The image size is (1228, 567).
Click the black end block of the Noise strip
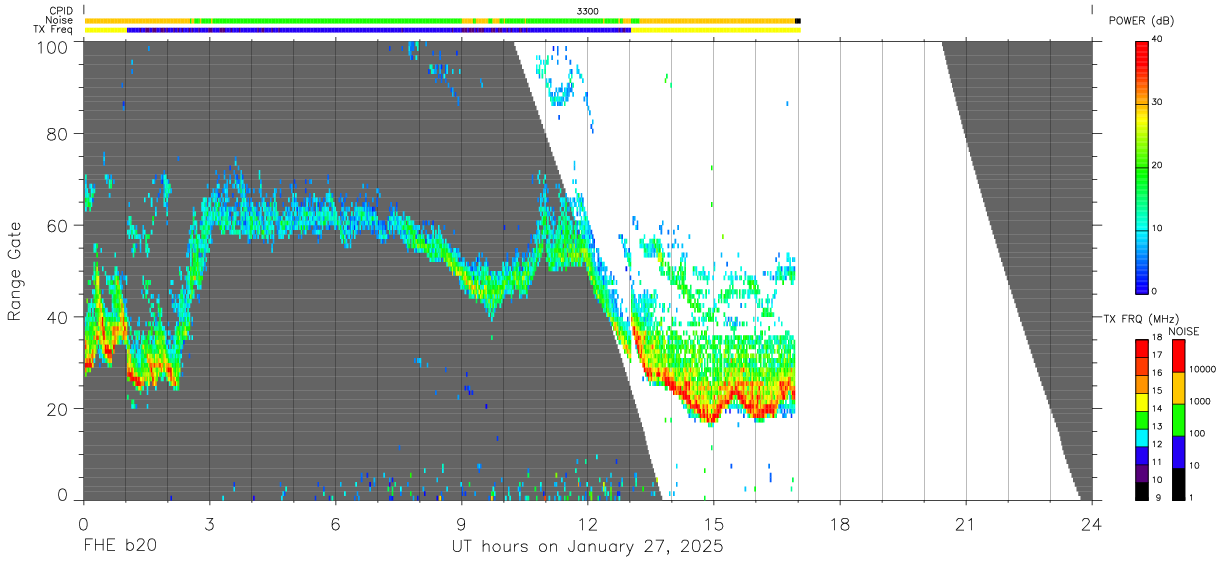tap(798, 20)
